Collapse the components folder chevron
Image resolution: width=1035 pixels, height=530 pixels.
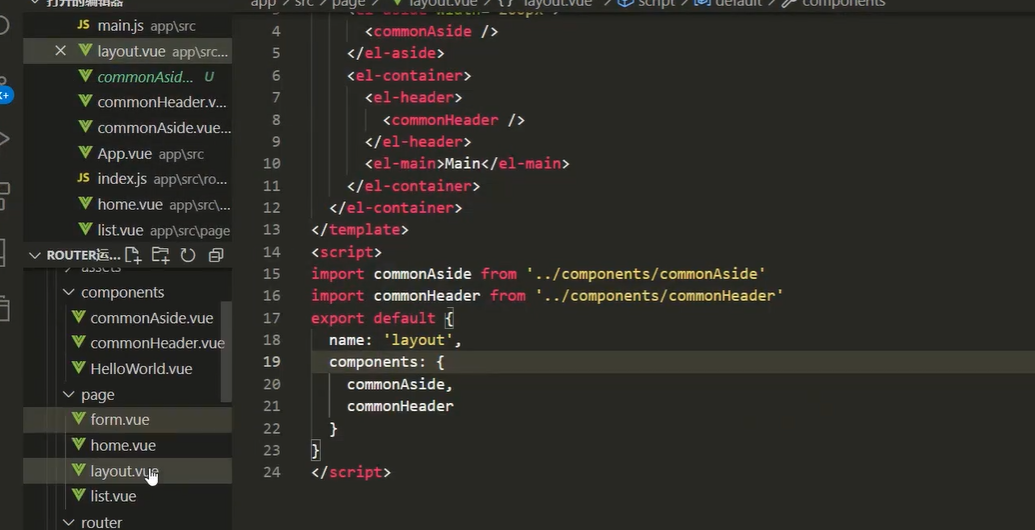coord(69,292)
